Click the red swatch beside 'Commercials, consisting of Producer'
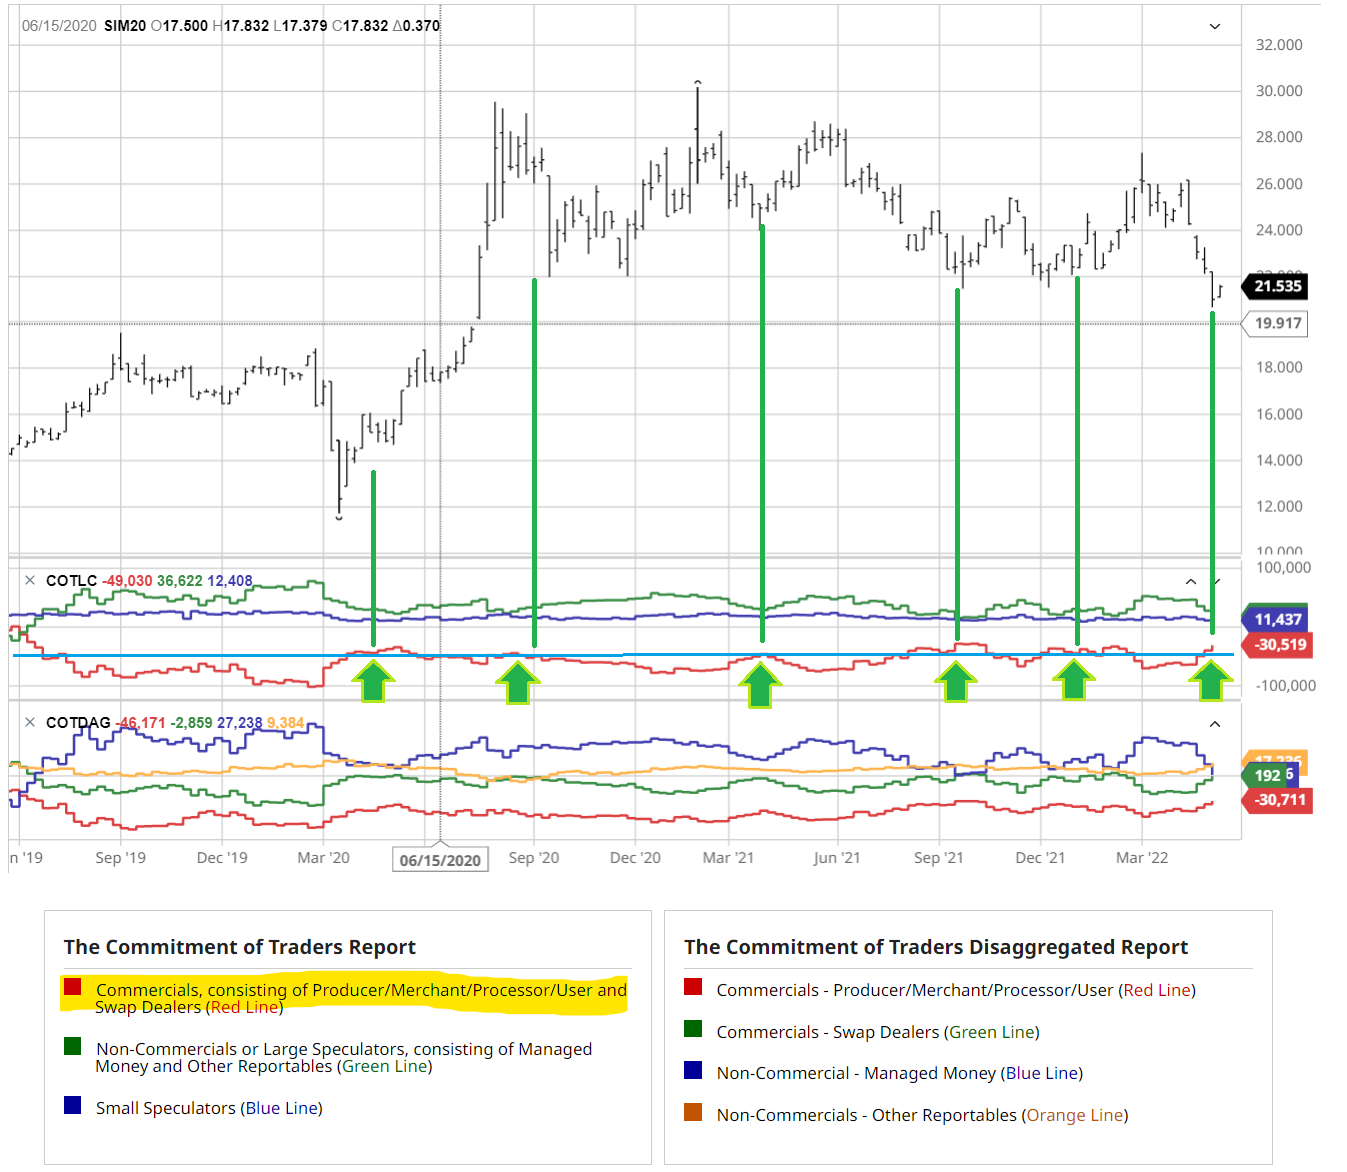The width and height of the screenshot is (1347, 1172). coord(72,987)
